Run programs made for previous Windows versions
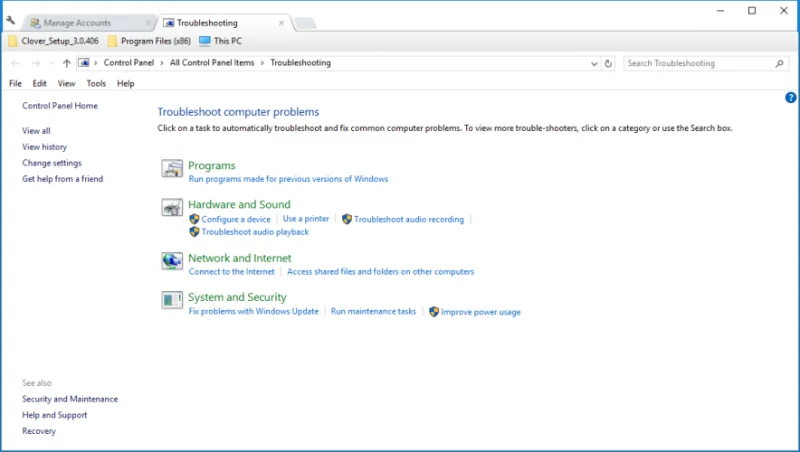 (x=288, y=179)
